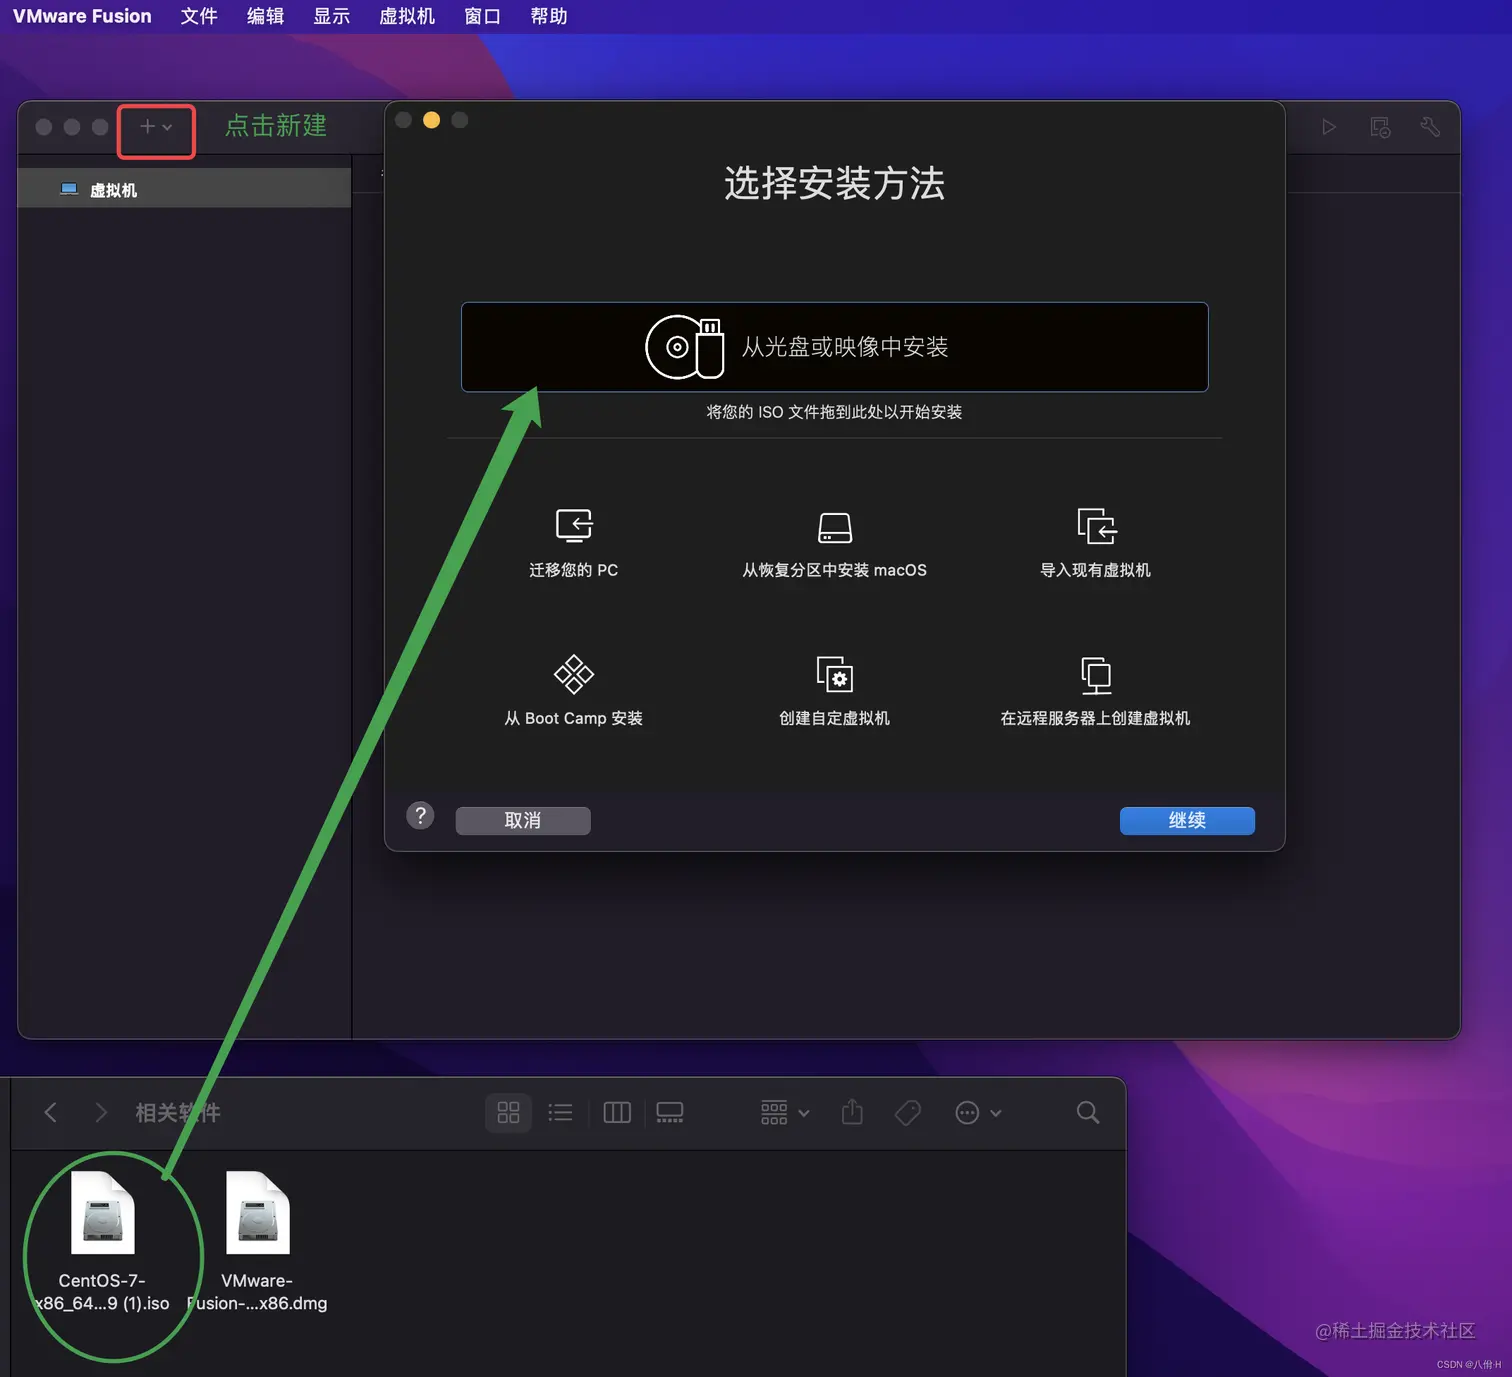Click the 继续 button
This screenshot has height=1377, width=1512.
pos(1187,820)
